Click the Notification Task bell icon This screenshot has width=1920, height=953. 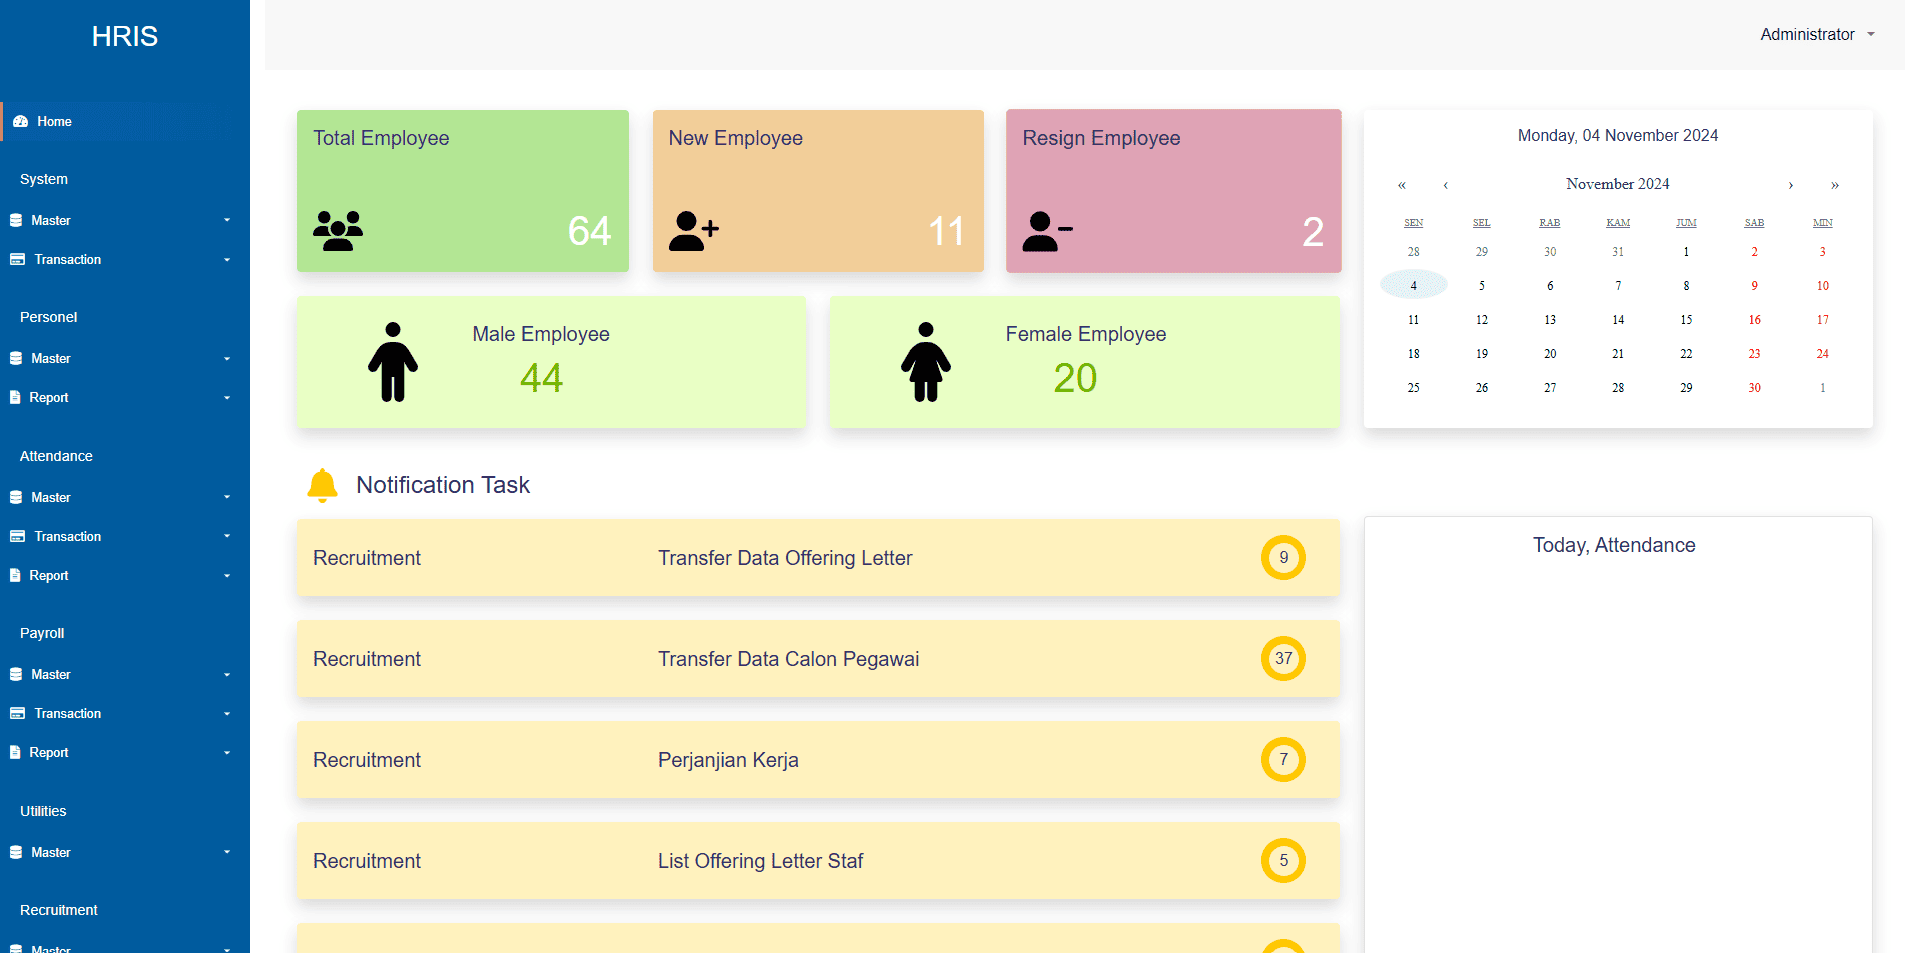tap(322, 485)
